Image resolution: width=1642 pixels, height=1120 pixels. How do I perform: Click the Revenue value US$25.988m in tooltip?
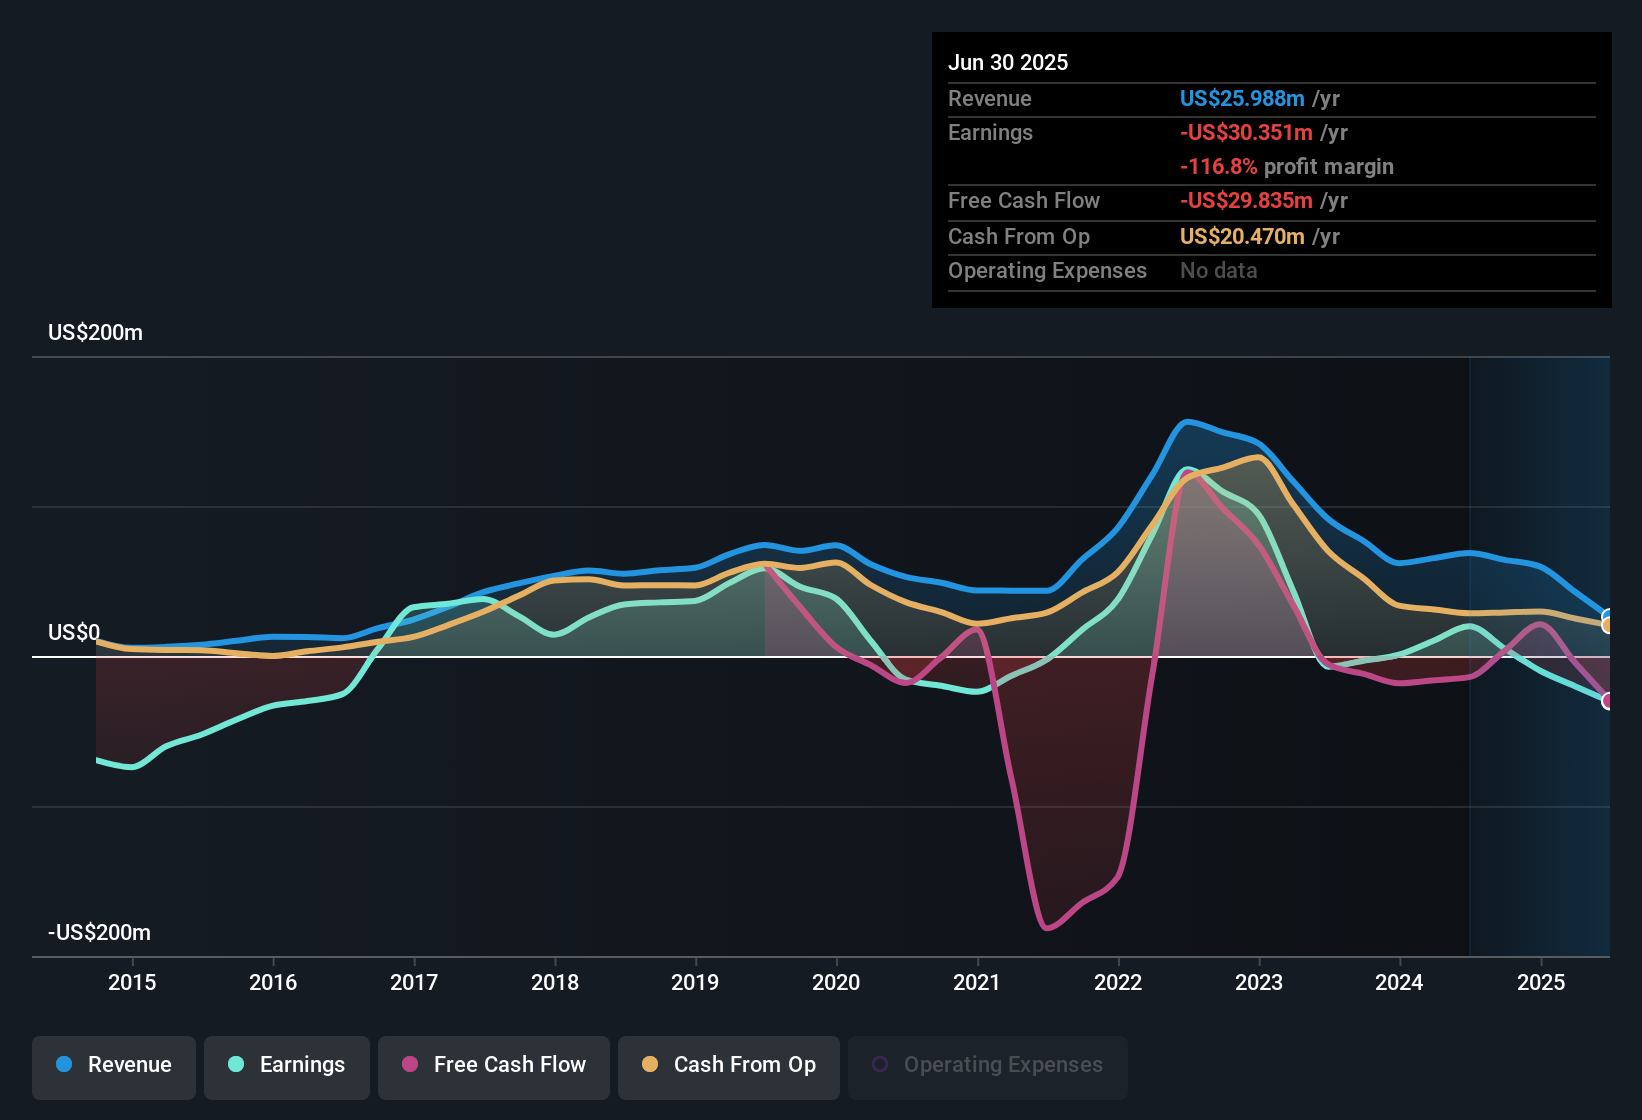pos(1242,98)
